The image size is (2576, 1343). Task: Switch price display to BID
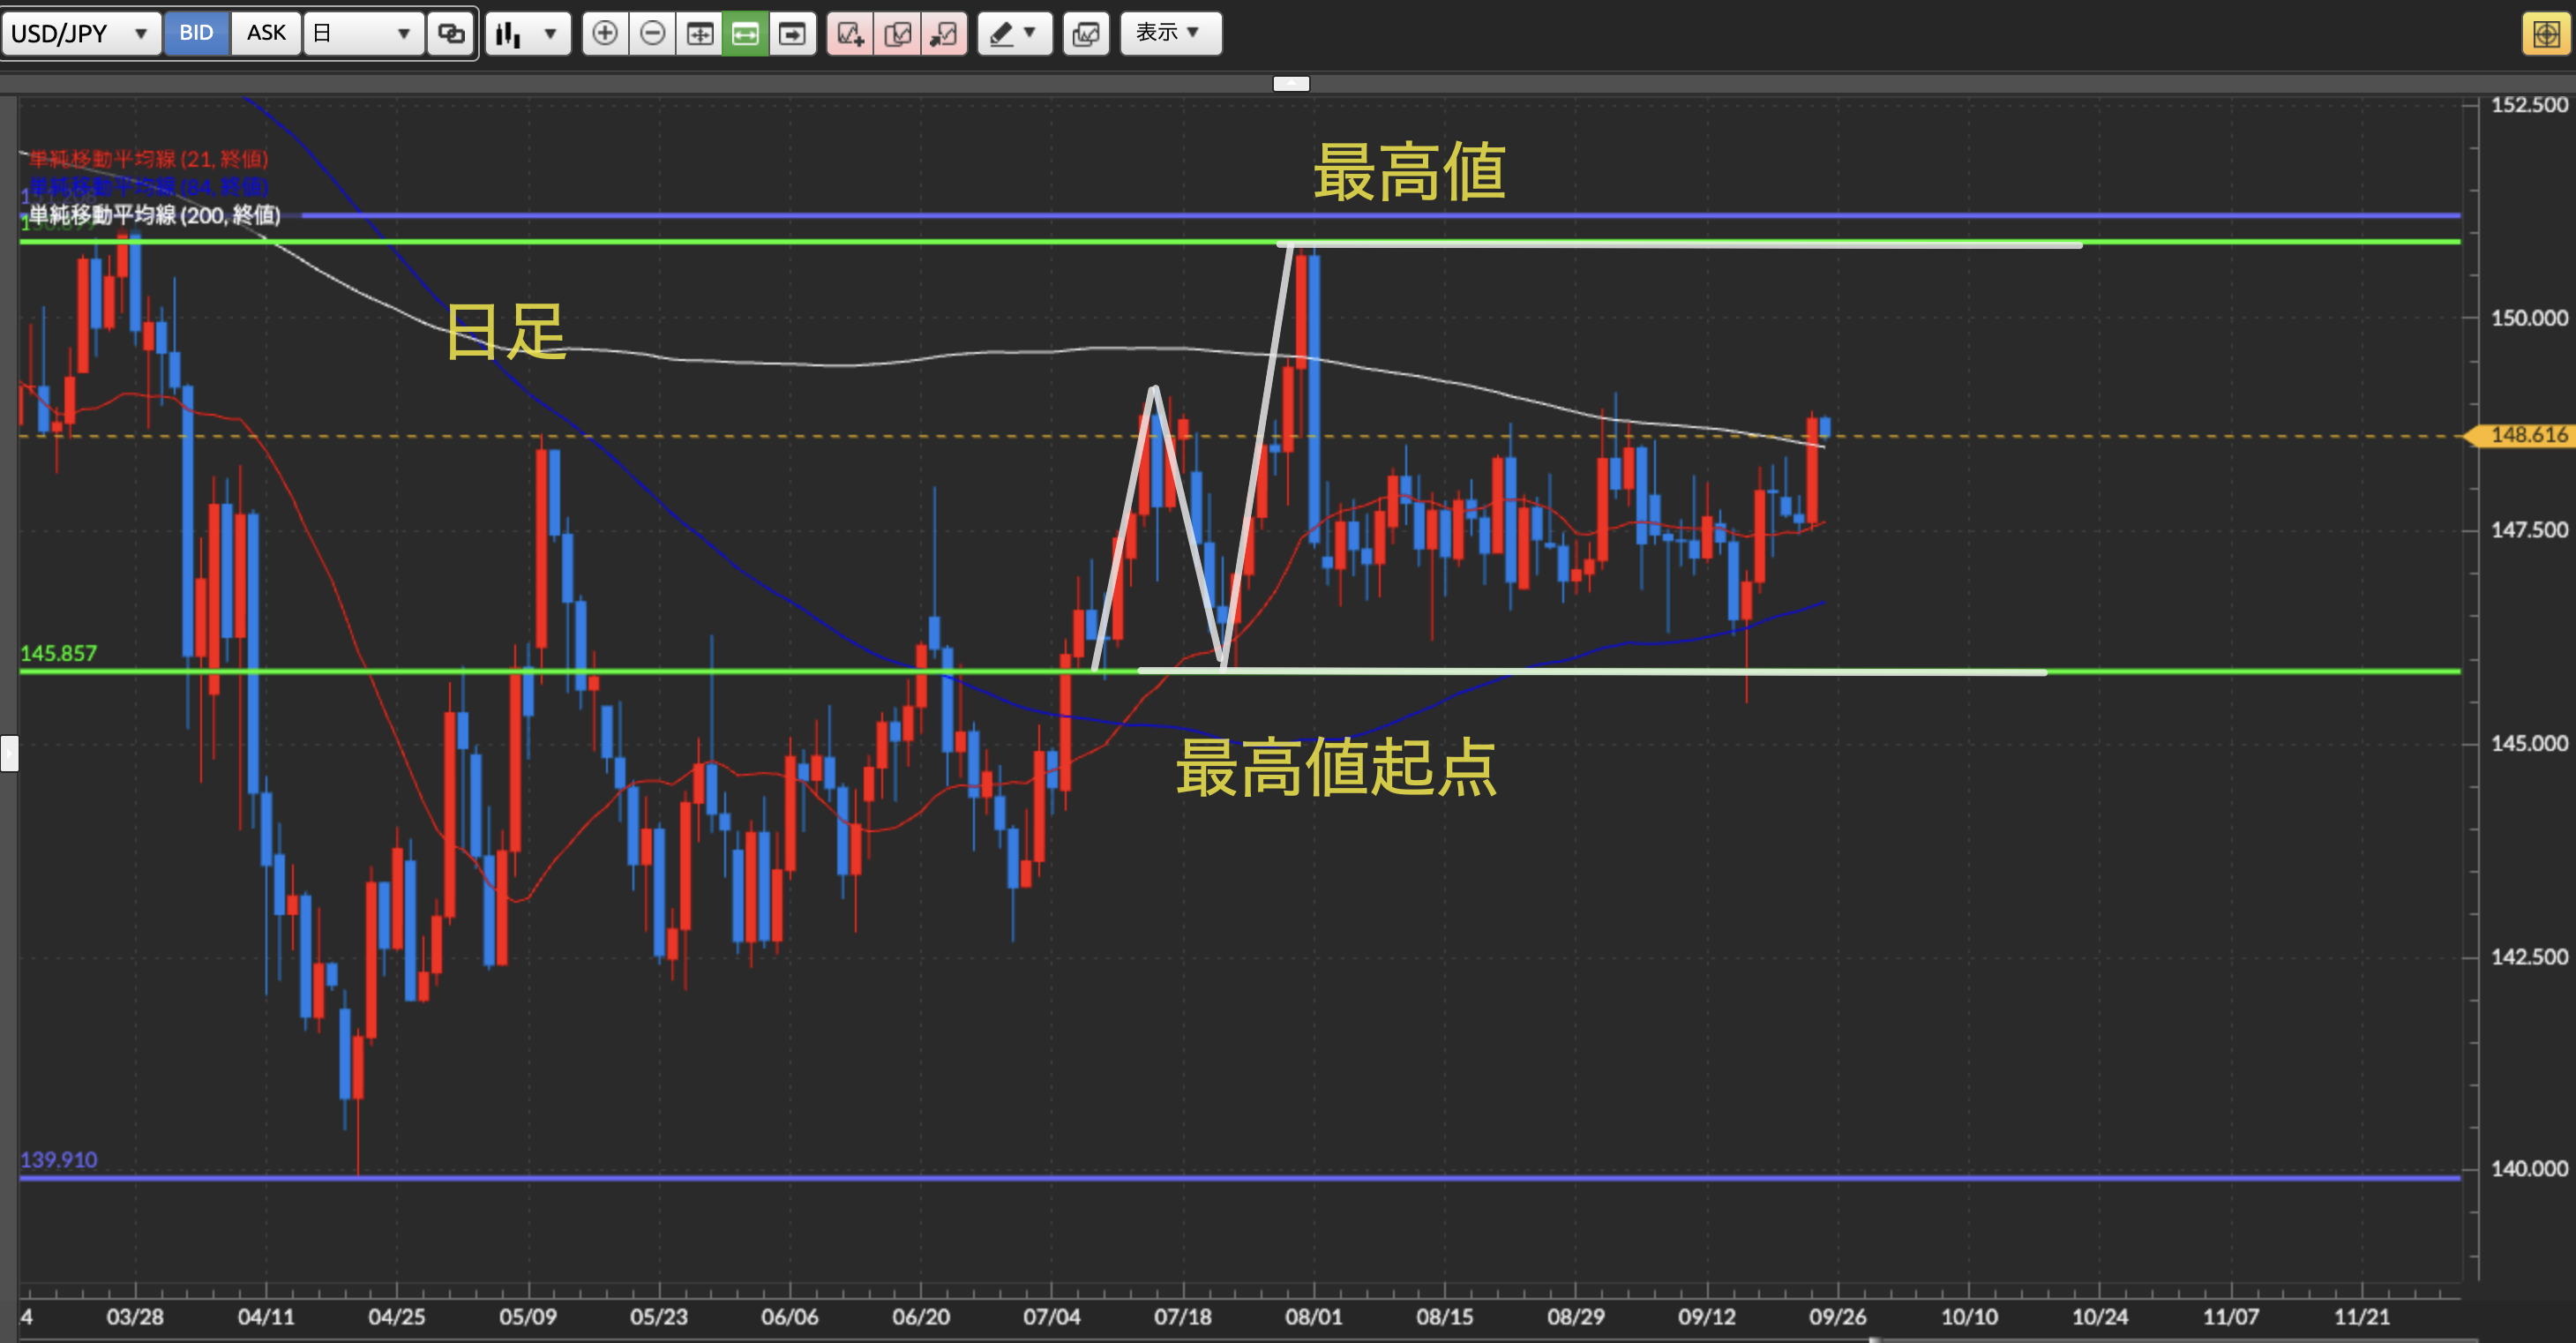tap(196, 33)
